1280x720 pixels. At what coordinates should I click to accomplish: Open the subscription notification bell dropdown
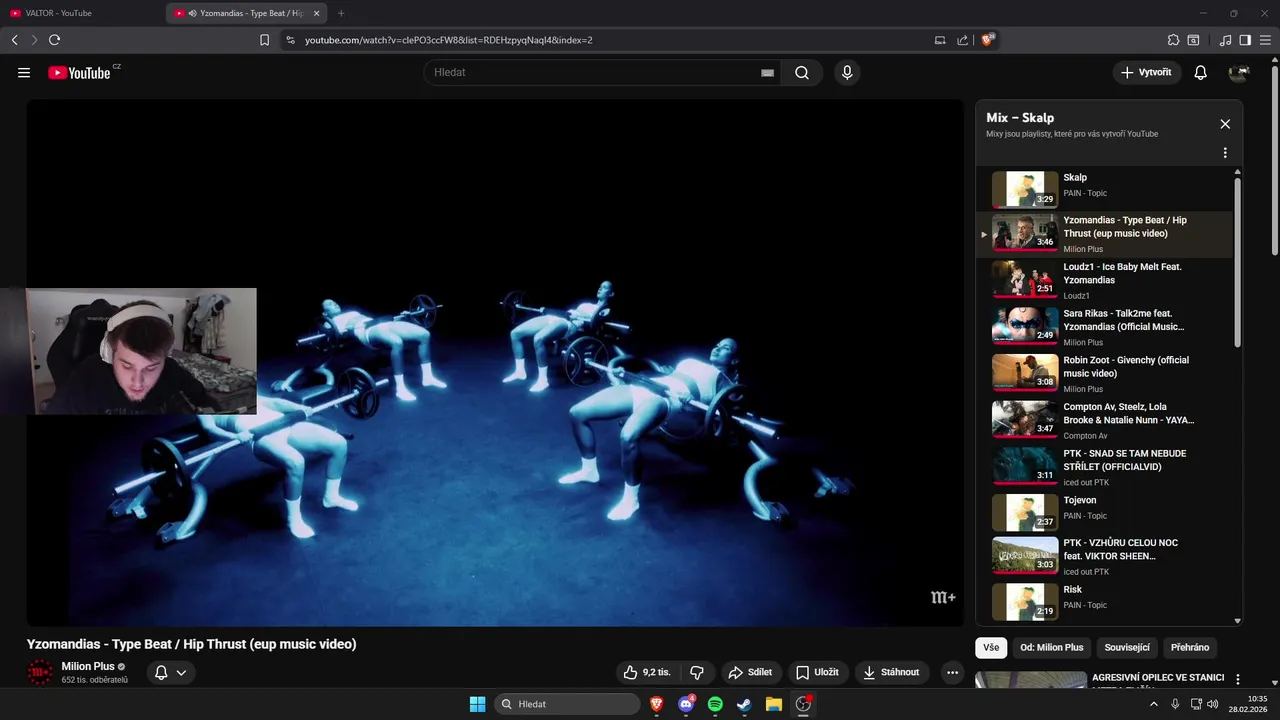[171, 673]
